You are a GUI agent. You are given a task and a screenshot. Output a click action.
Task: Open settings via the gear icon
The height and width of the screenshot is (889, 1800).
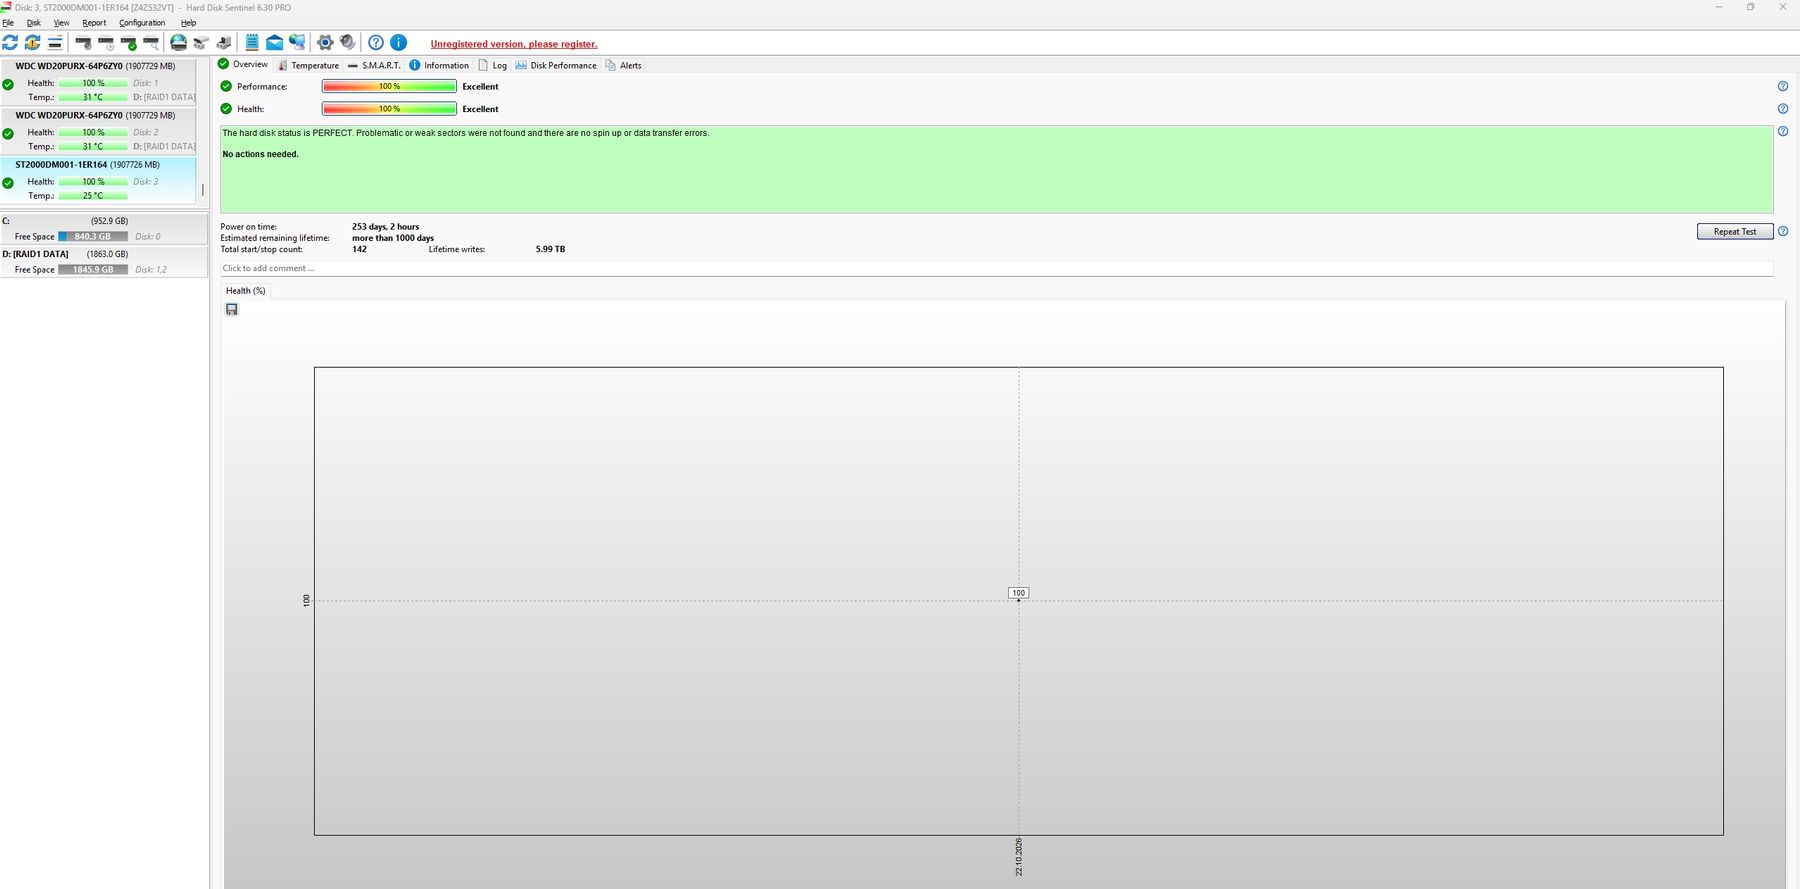(x=325, y=43)
